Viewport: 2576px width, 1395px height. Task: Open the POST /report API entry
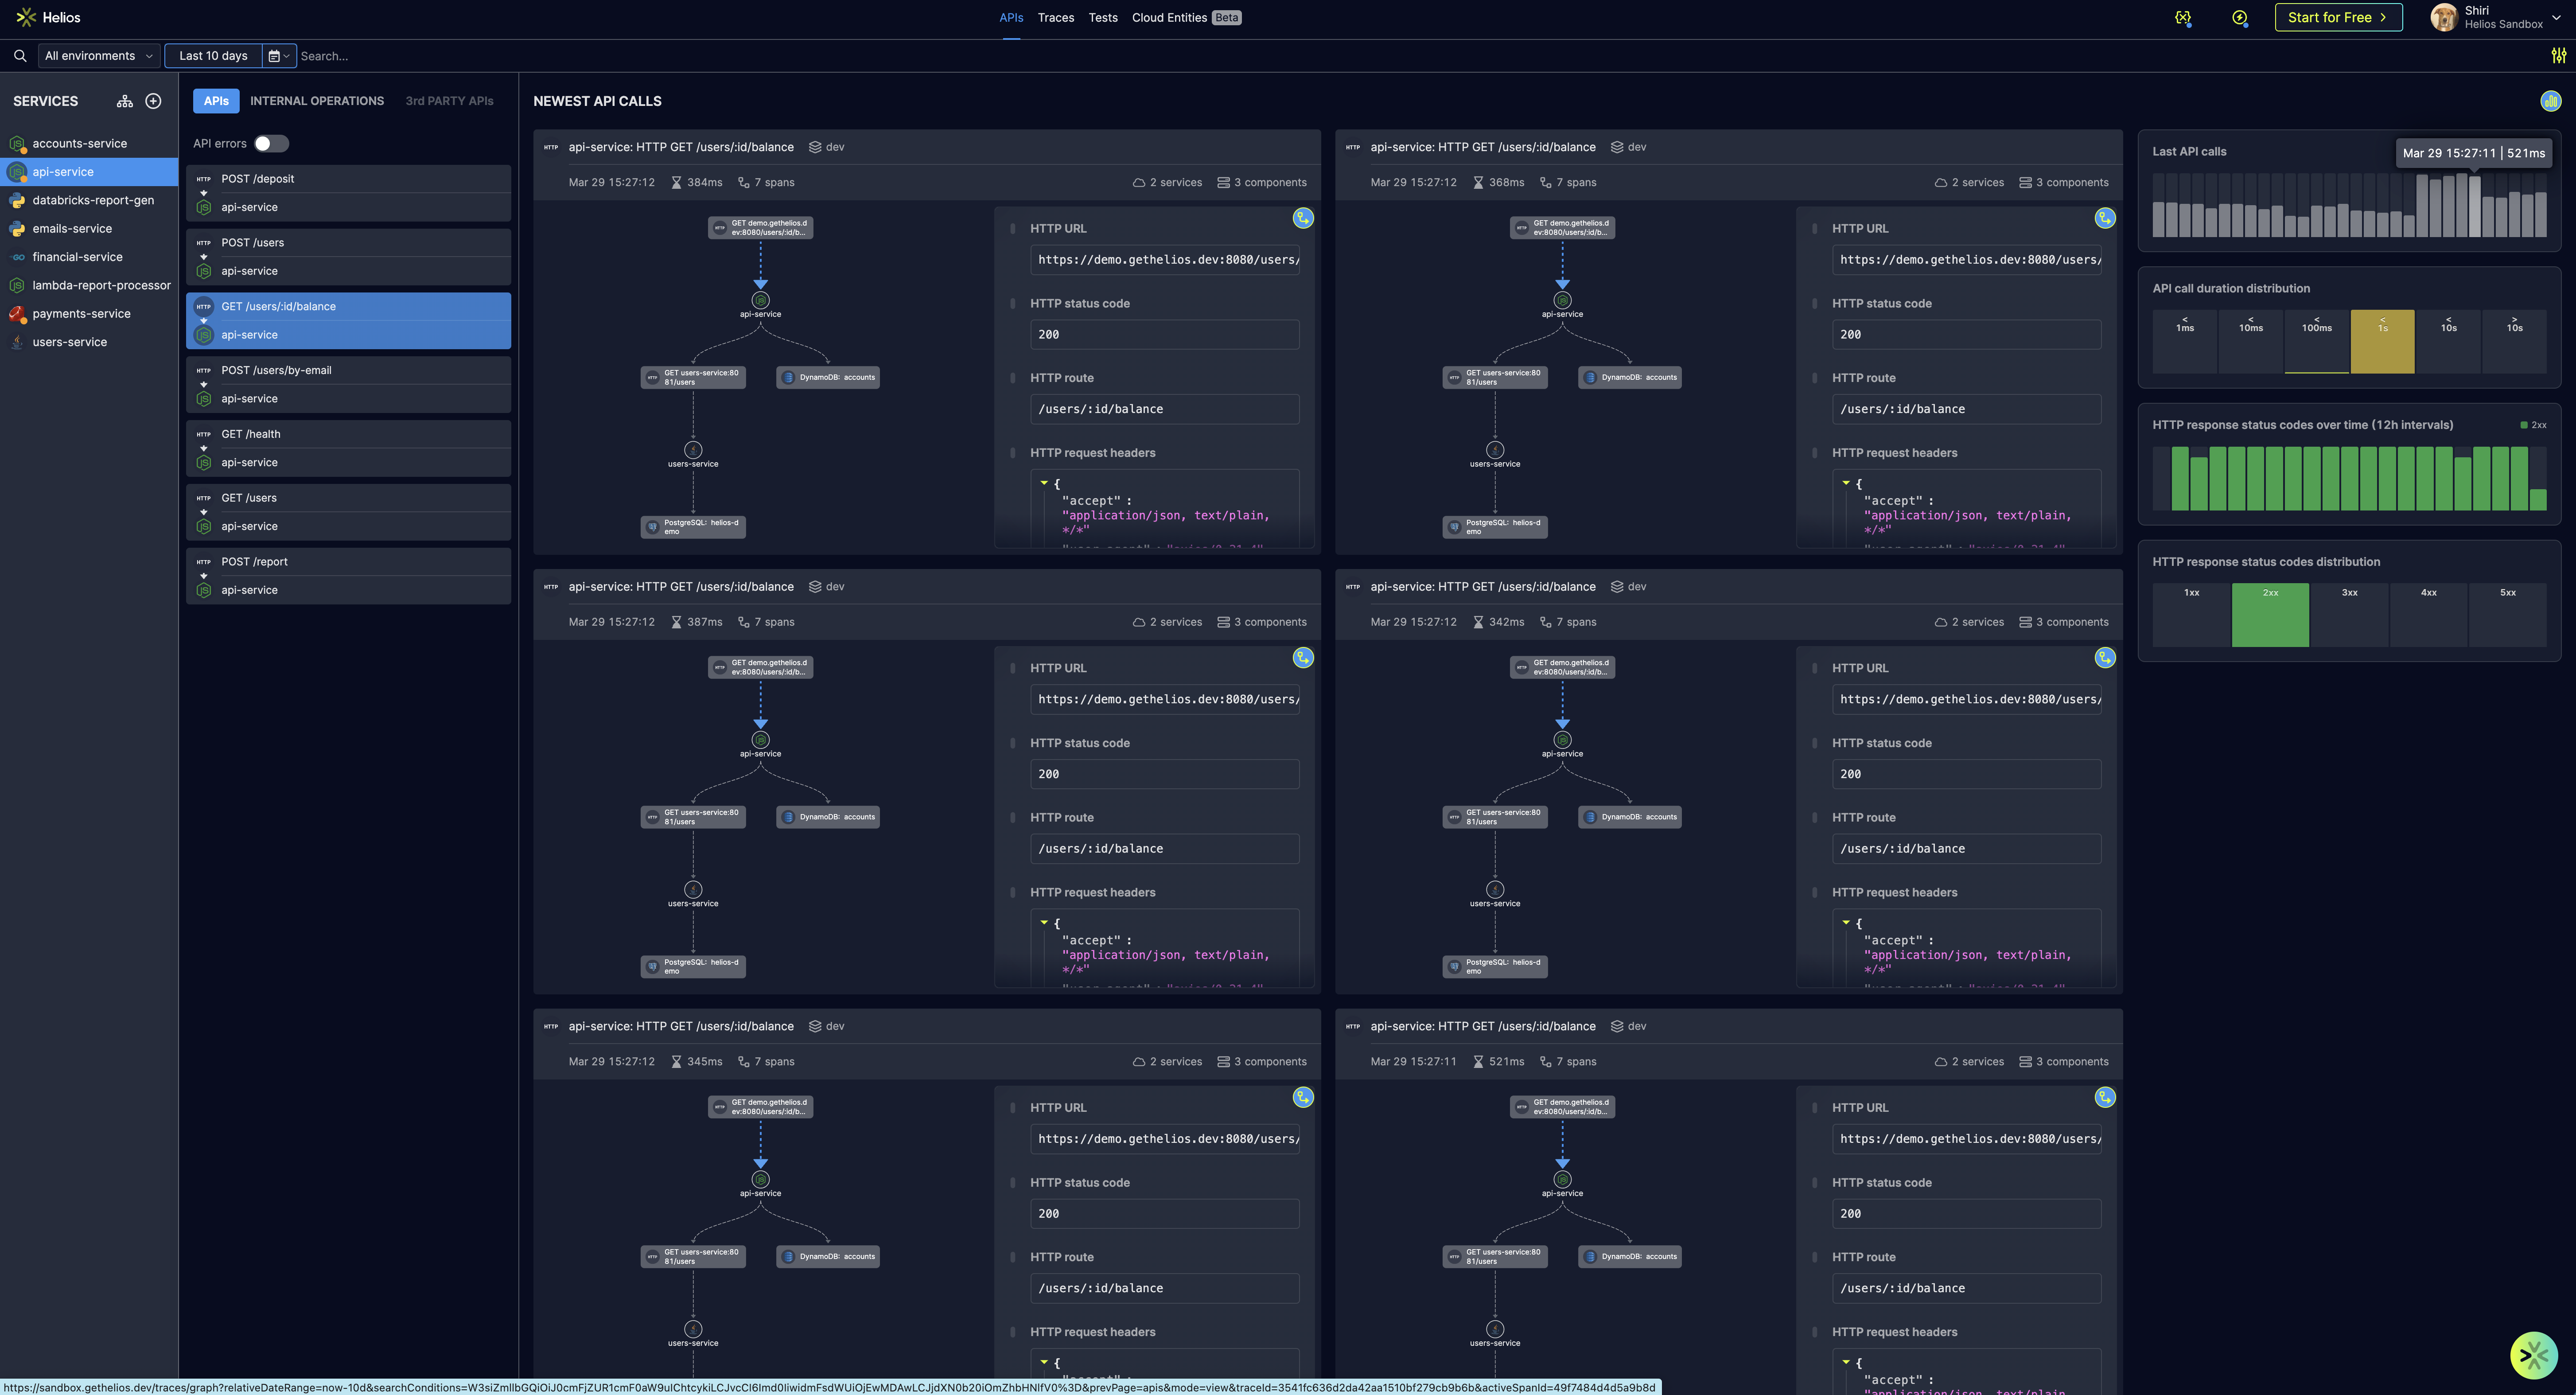(x=348, y=576)
